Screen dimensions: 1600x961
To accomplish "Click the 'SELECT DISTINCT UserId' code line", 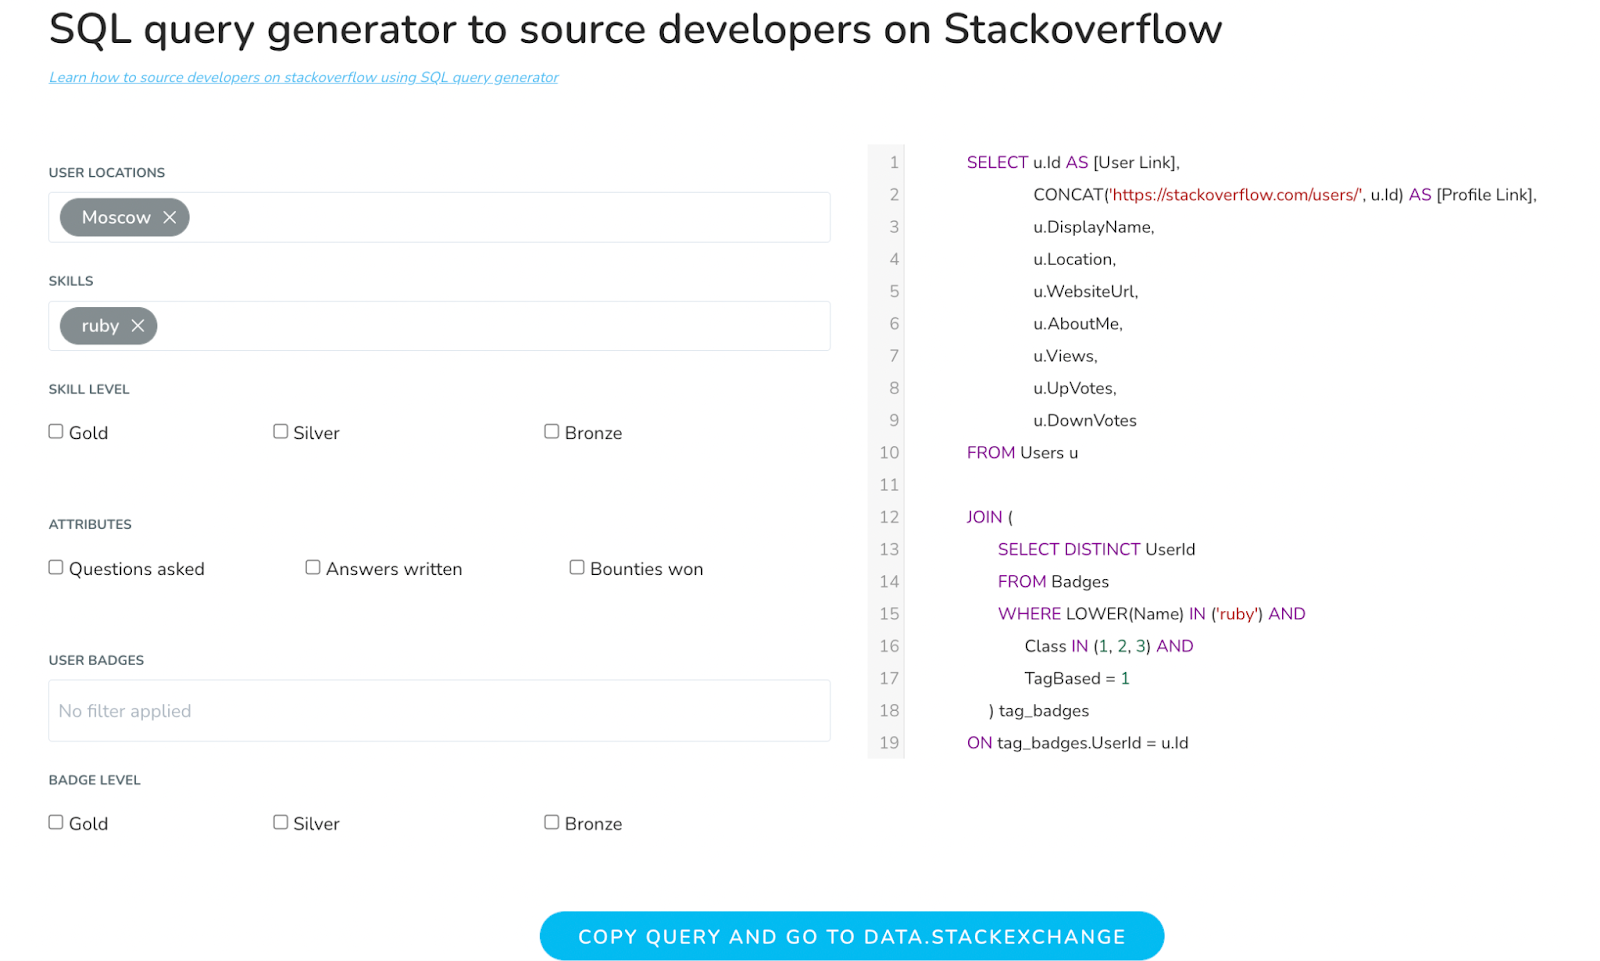I will click(x=1096, y=549).
